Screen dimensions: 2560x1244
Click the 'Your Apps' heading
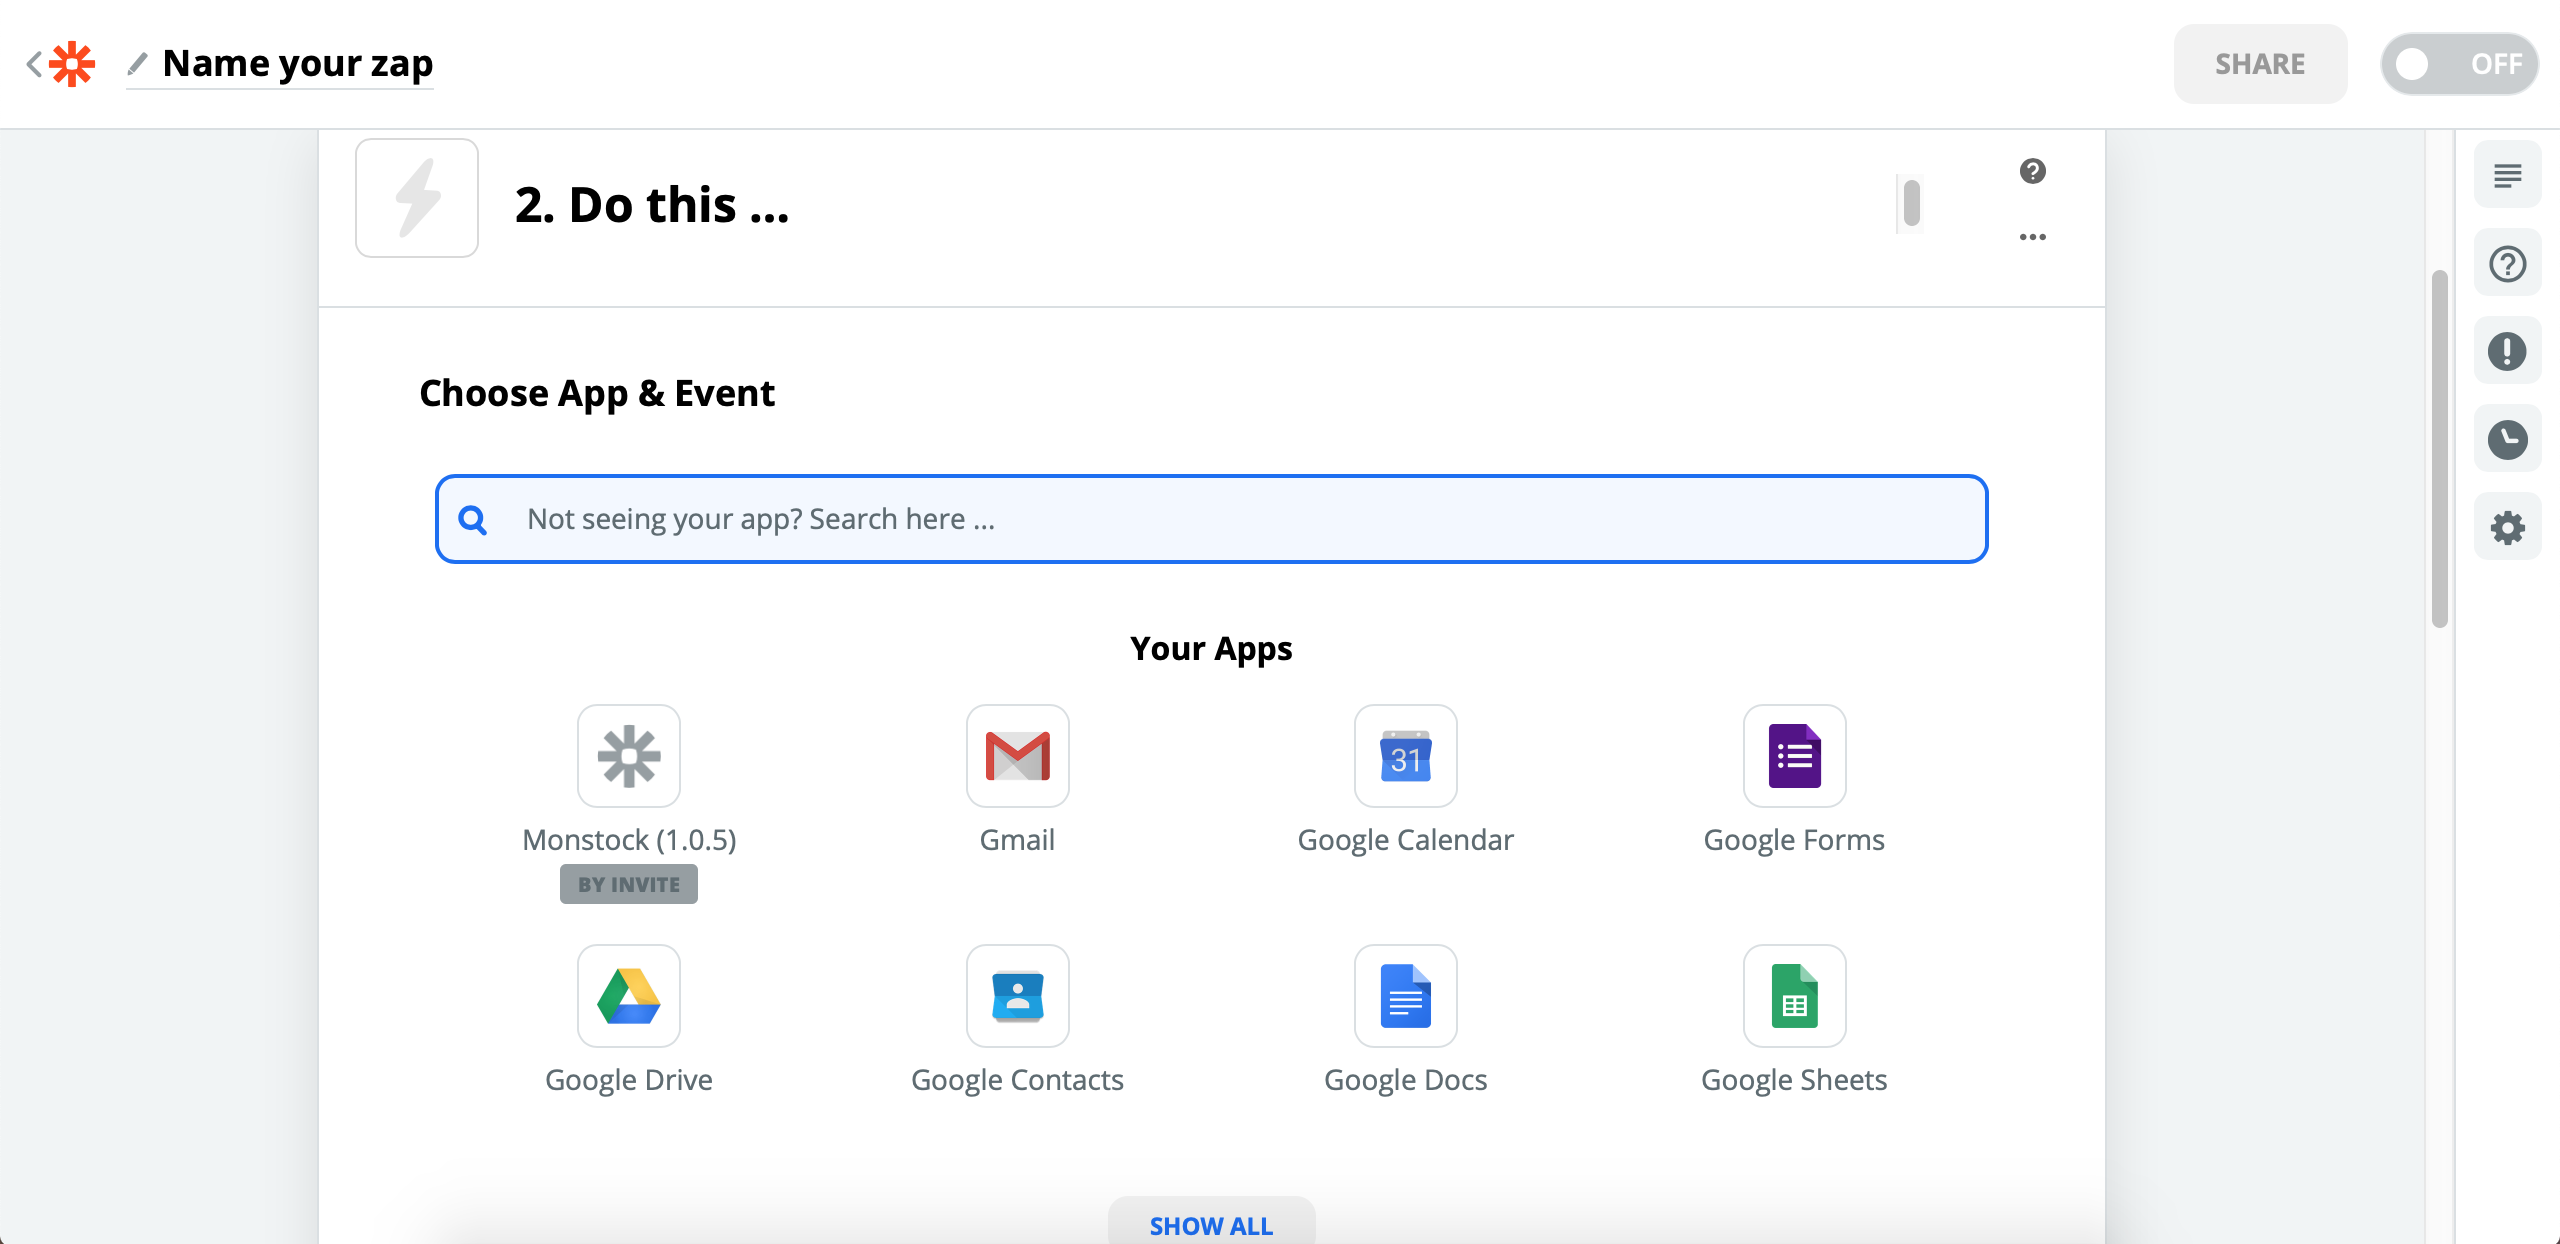tap(1211, 649)
